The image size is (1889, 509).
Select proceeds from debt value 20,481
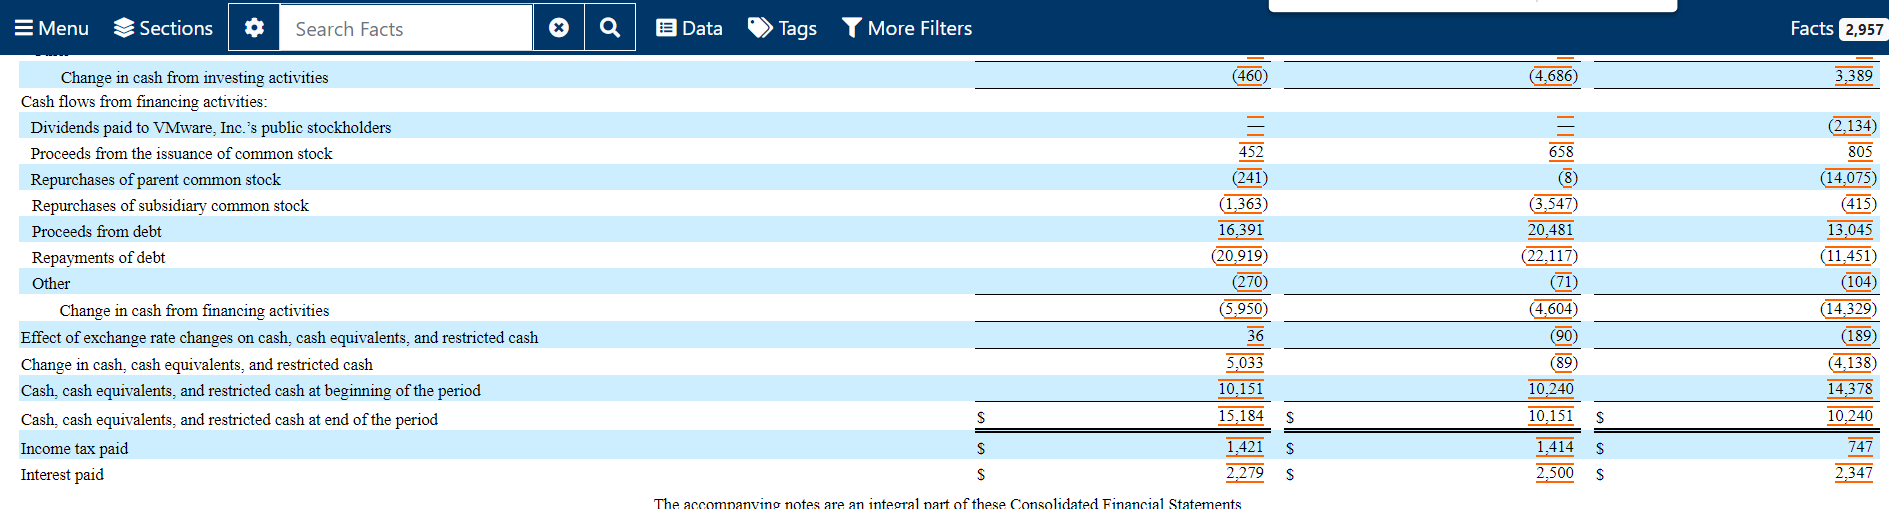1550,229
